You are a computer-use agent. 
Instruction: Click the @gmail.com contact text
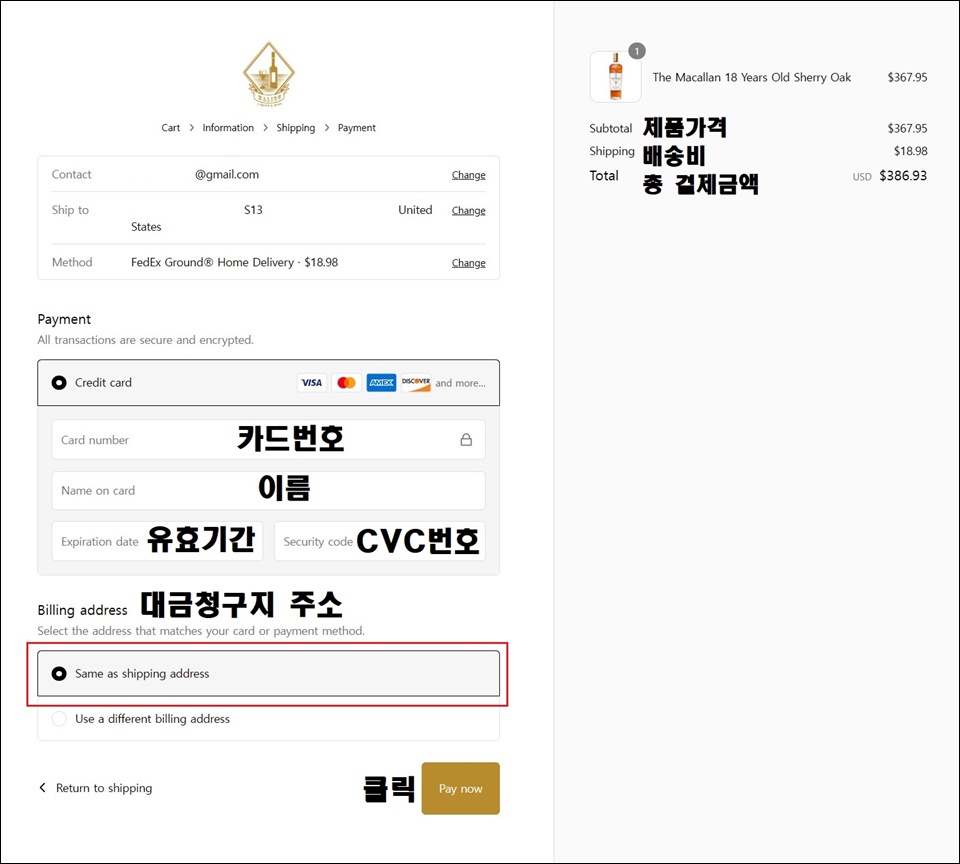pos(227,175)
